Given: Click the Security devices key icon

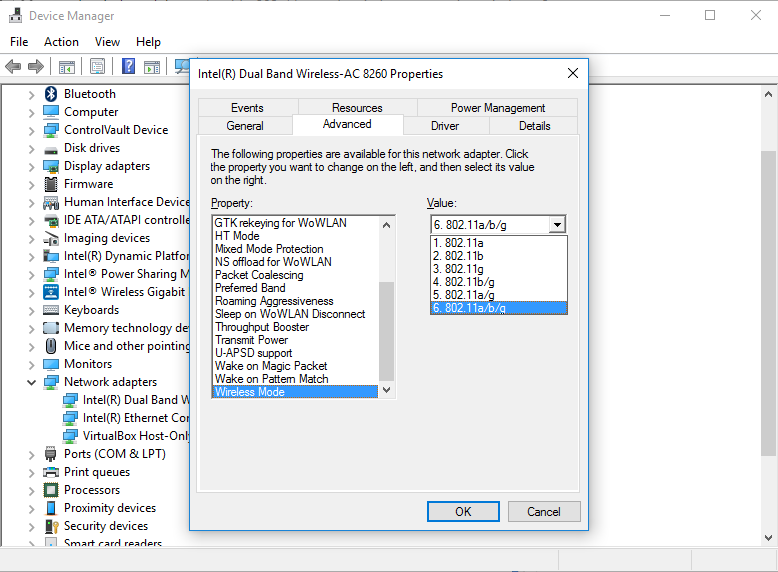Looking at the screenshot, I should [x=52, y=526].
